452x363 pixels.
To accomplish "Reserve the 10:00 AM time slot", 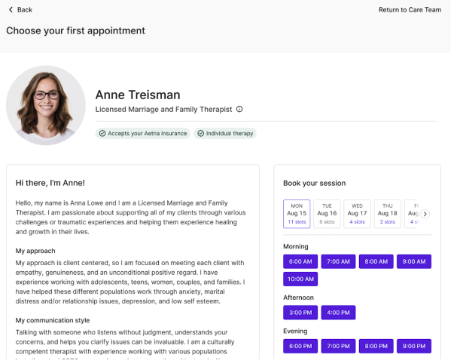I will click(300, 279).
